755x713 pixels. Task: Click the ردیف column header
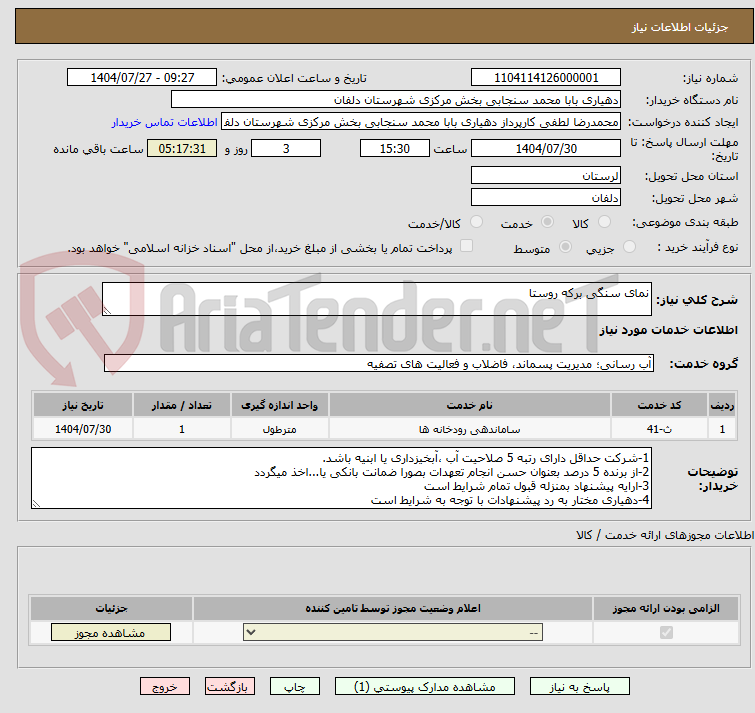point(722,405)
